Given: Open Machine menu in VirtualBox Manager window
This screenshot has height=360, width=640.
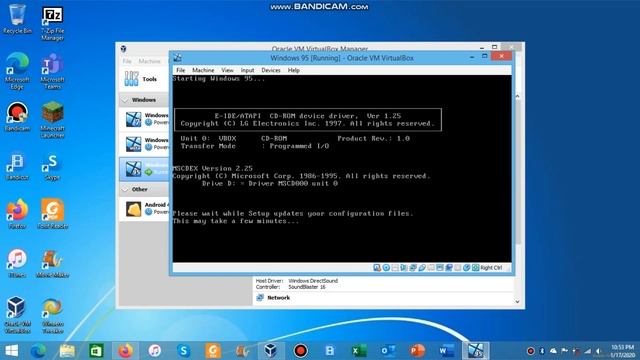Looking at the screenshot, I should 149,61.
